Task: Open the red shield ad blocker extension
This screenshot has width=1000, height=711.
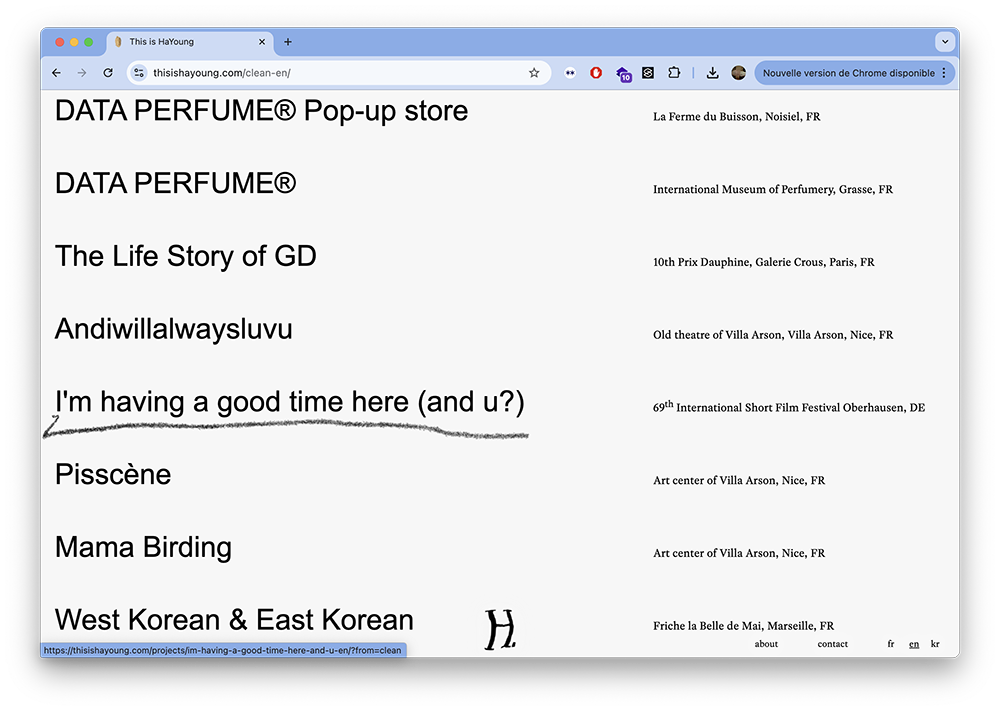Action: [x=596, y=73]
